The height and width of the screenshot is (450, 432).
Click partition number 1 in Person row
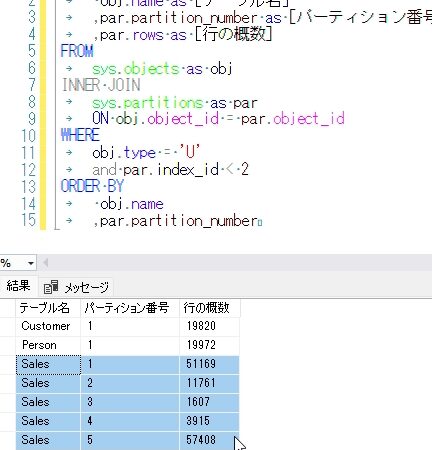click(x=130, y=345)
